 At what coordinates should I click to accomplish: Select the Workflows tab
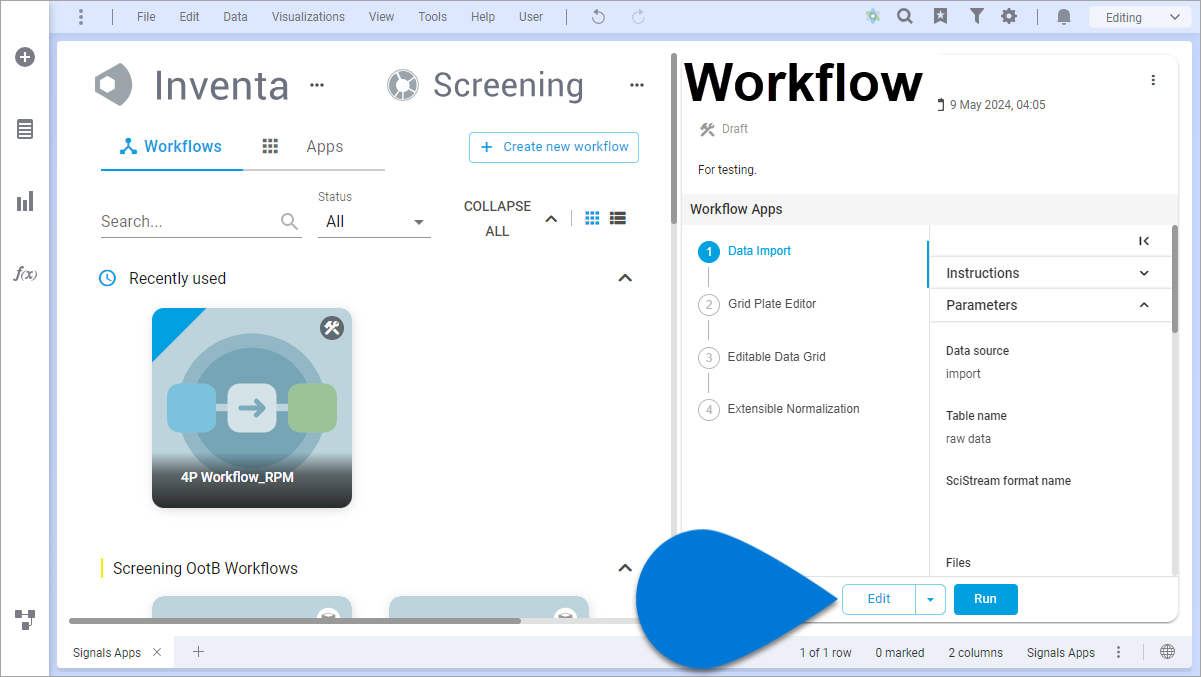point(171,147)
